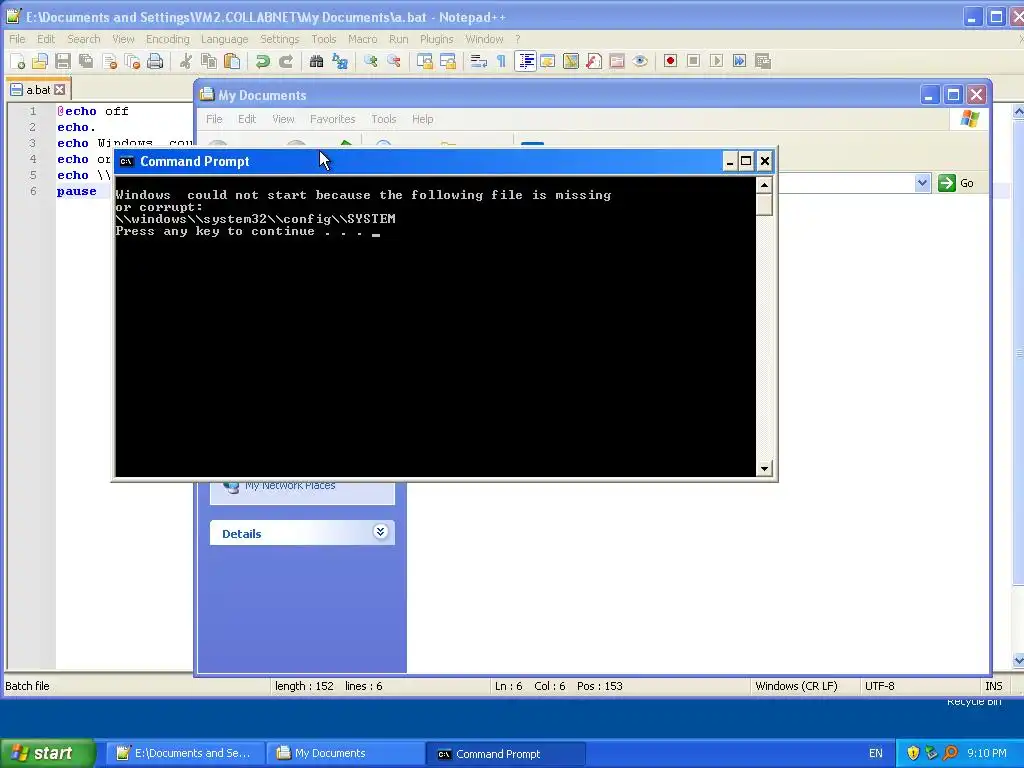
Task: Click Run Macro Multiple Times icon
Action: tap(739, 61)
